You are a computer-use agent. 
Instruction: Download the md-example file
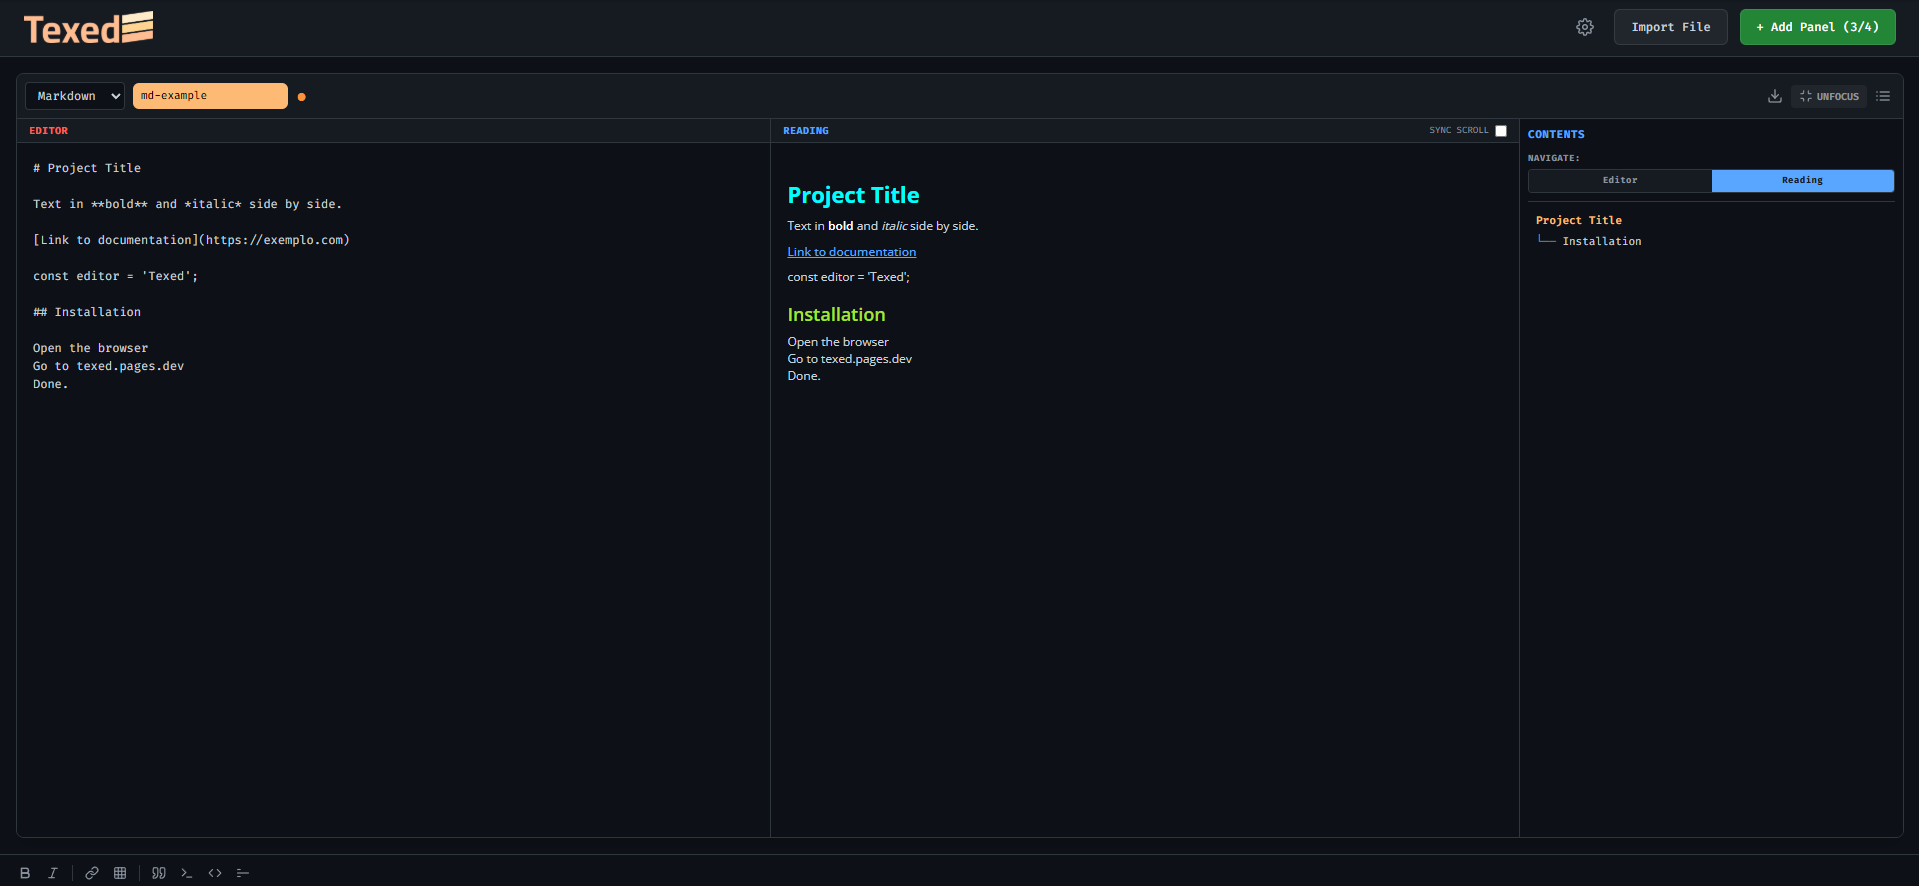pos(1774,96)
